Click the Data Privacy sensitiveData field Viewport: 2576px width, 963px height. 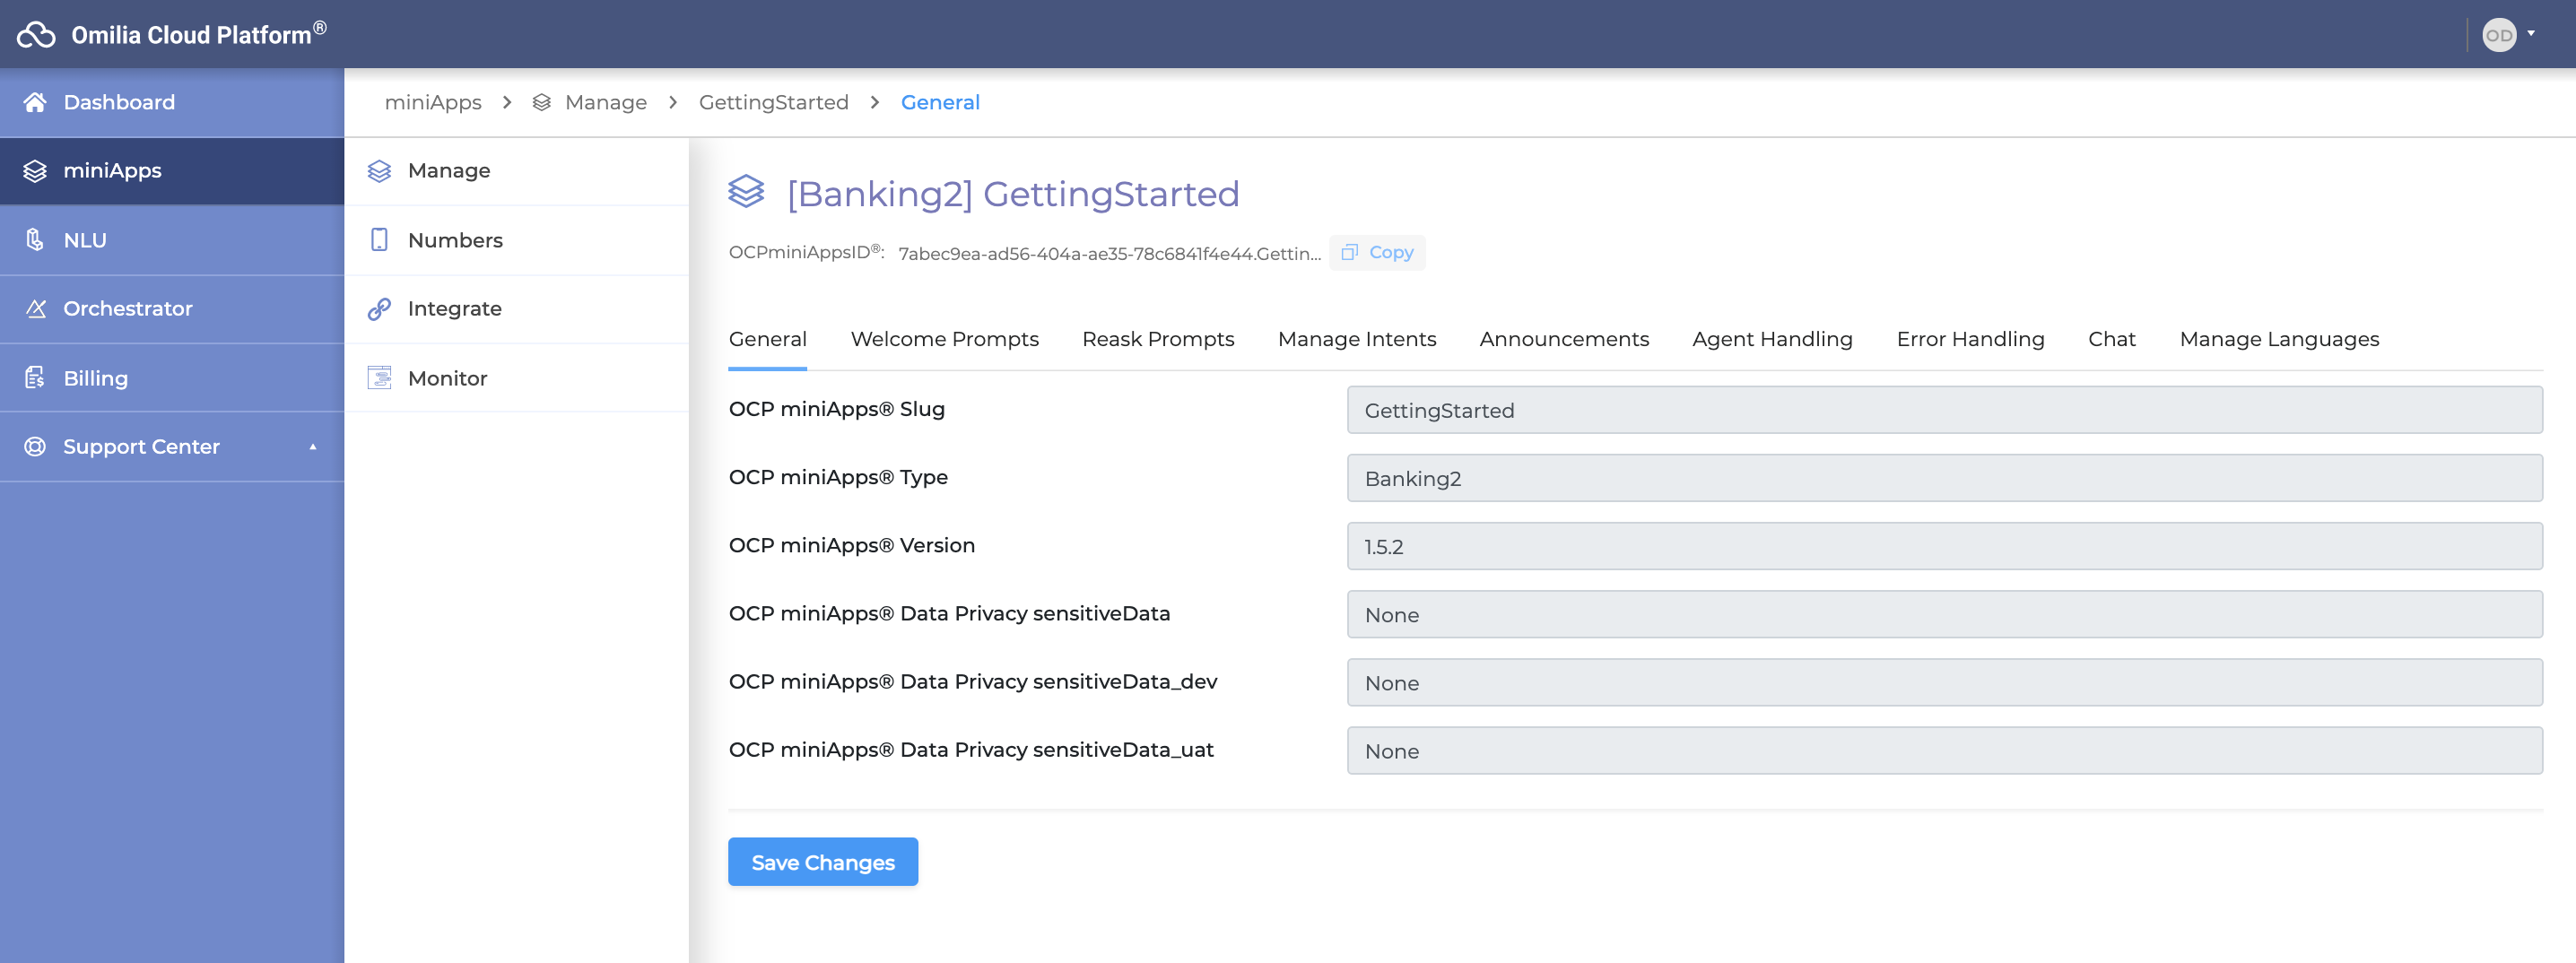(1944, 614)
